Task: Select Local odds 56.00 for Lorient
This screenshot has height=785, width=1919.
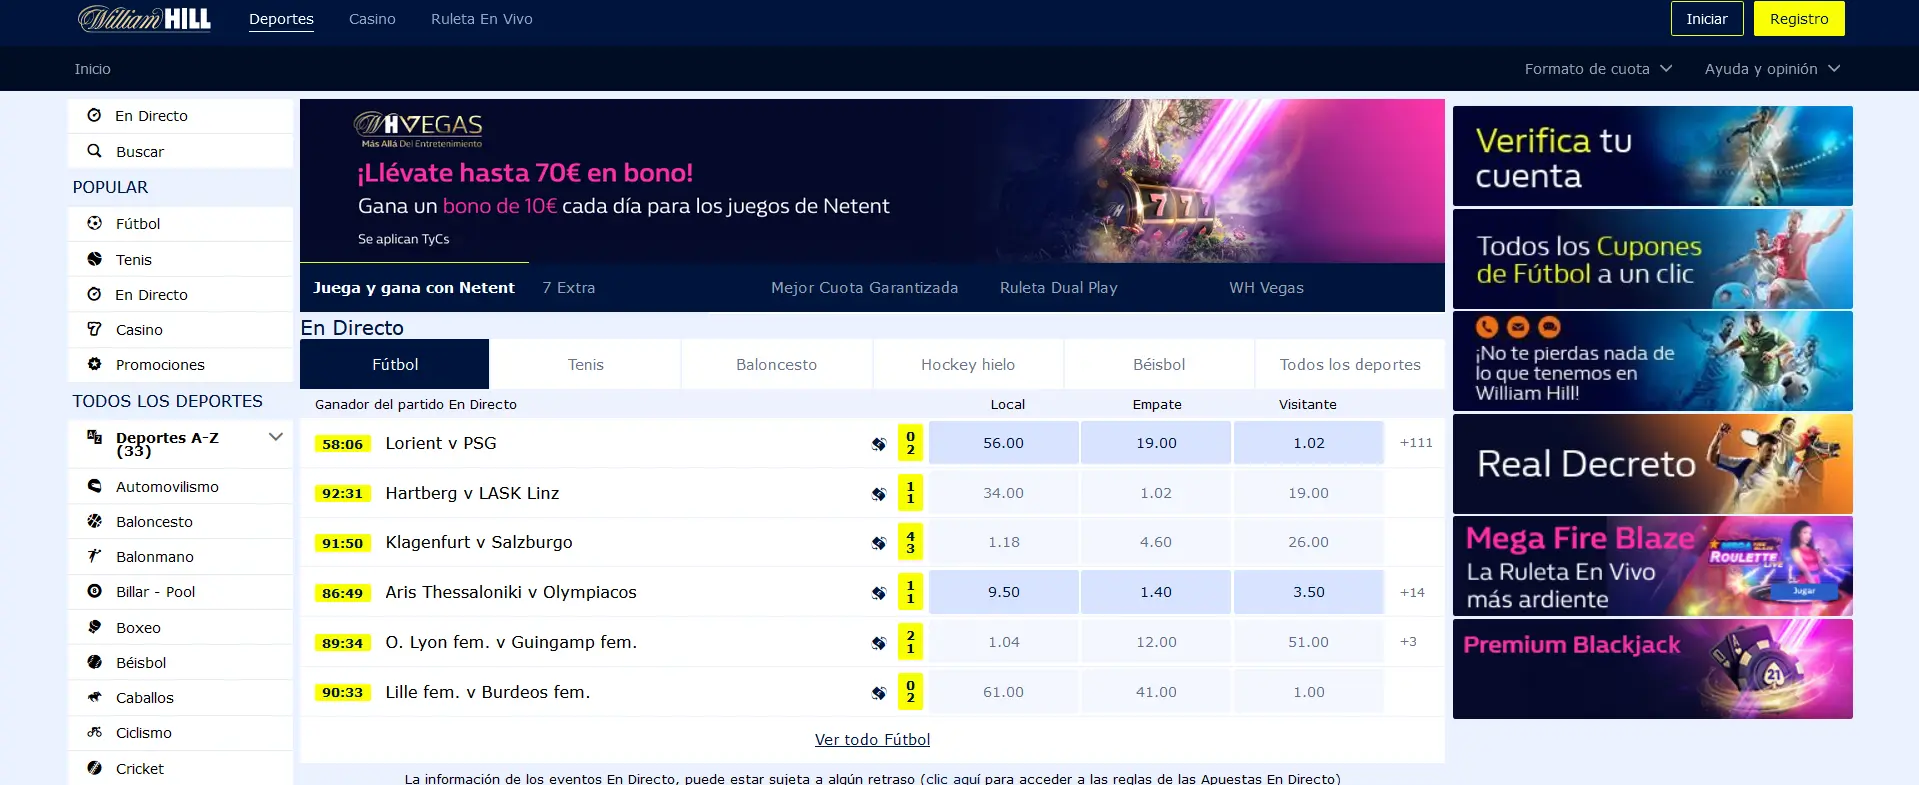Action: [1003, 443]
